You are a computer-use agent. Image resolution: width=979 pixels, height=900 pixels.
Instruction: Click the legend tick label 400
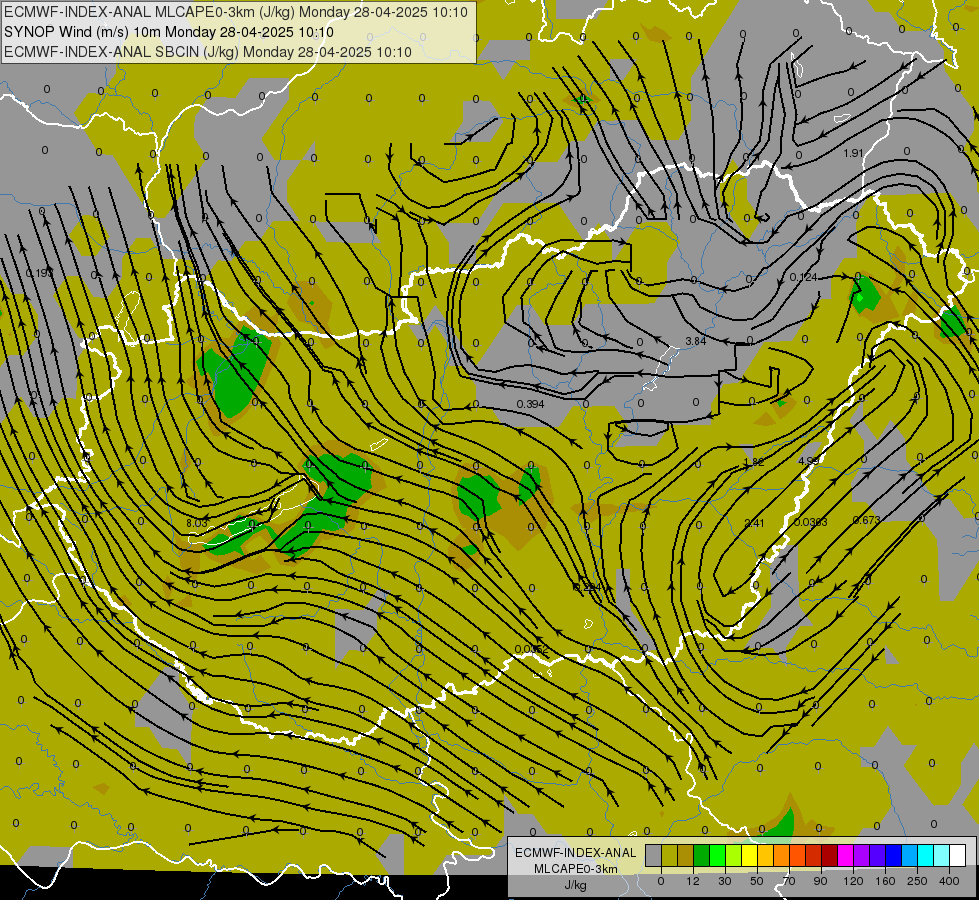click(949, 881)
